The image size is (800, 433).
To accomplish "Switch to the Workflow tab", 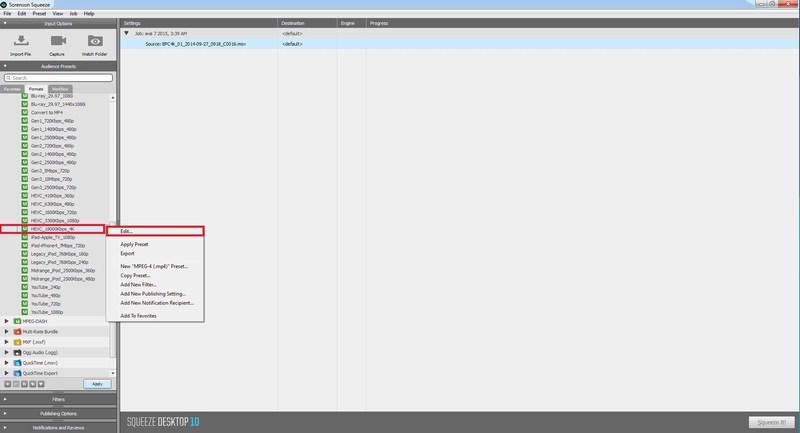I will click(x=60, y=89).
